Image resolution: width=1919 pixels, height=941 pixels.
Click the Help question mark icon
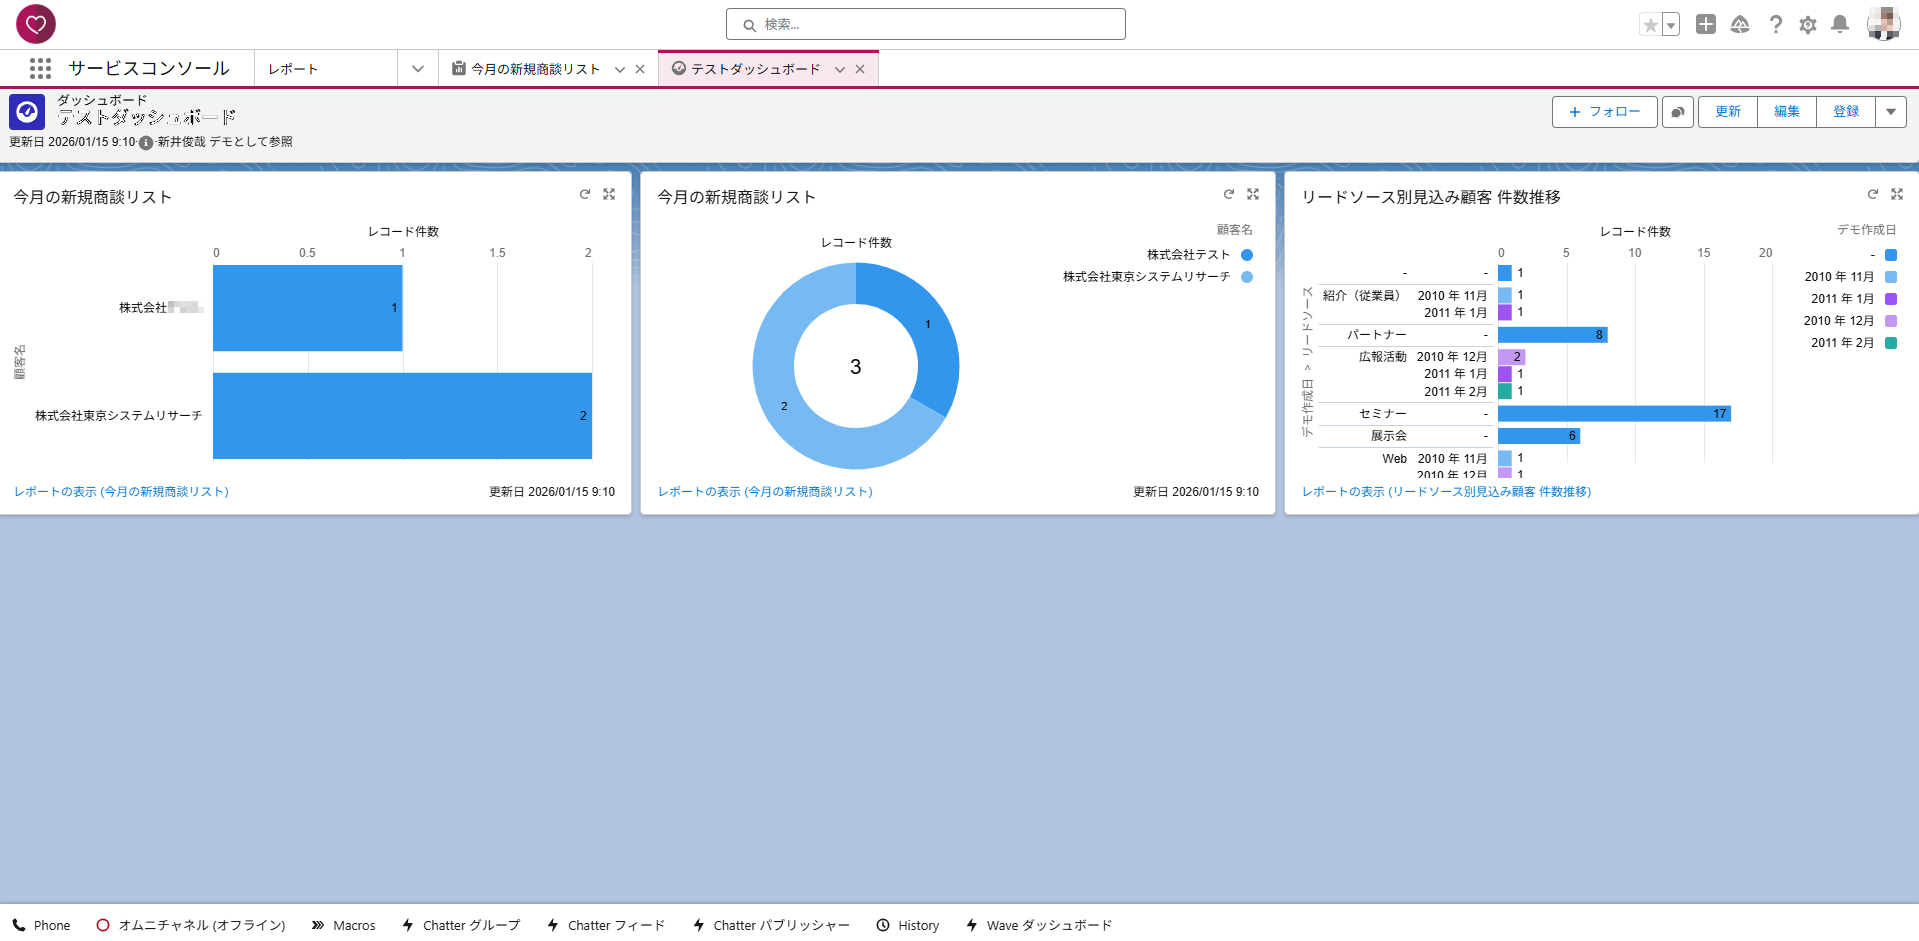pos(1775,25)
